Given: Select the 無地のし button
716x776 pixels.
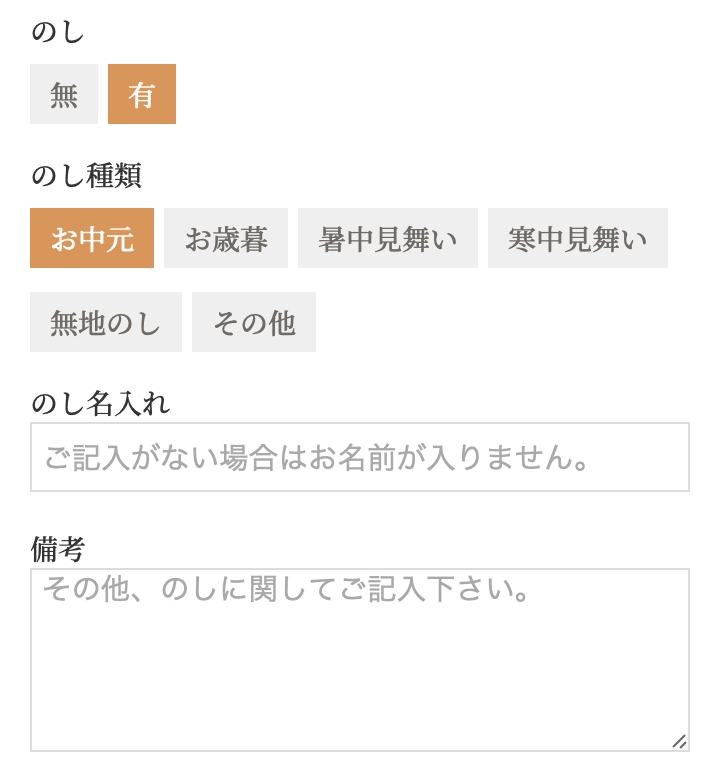Looking at the screenshot, I should (x=106, y=322).
